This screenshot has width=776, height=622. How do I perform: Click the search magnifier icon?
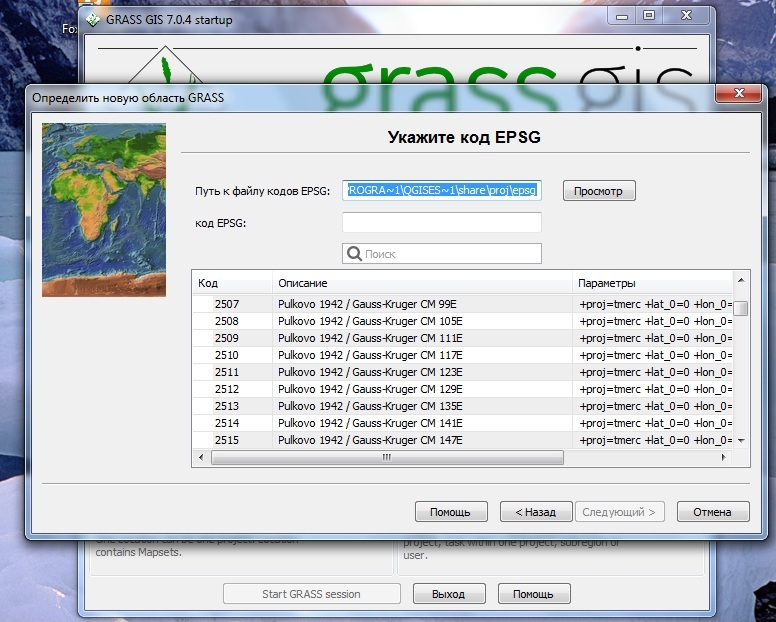click(354, 254)
